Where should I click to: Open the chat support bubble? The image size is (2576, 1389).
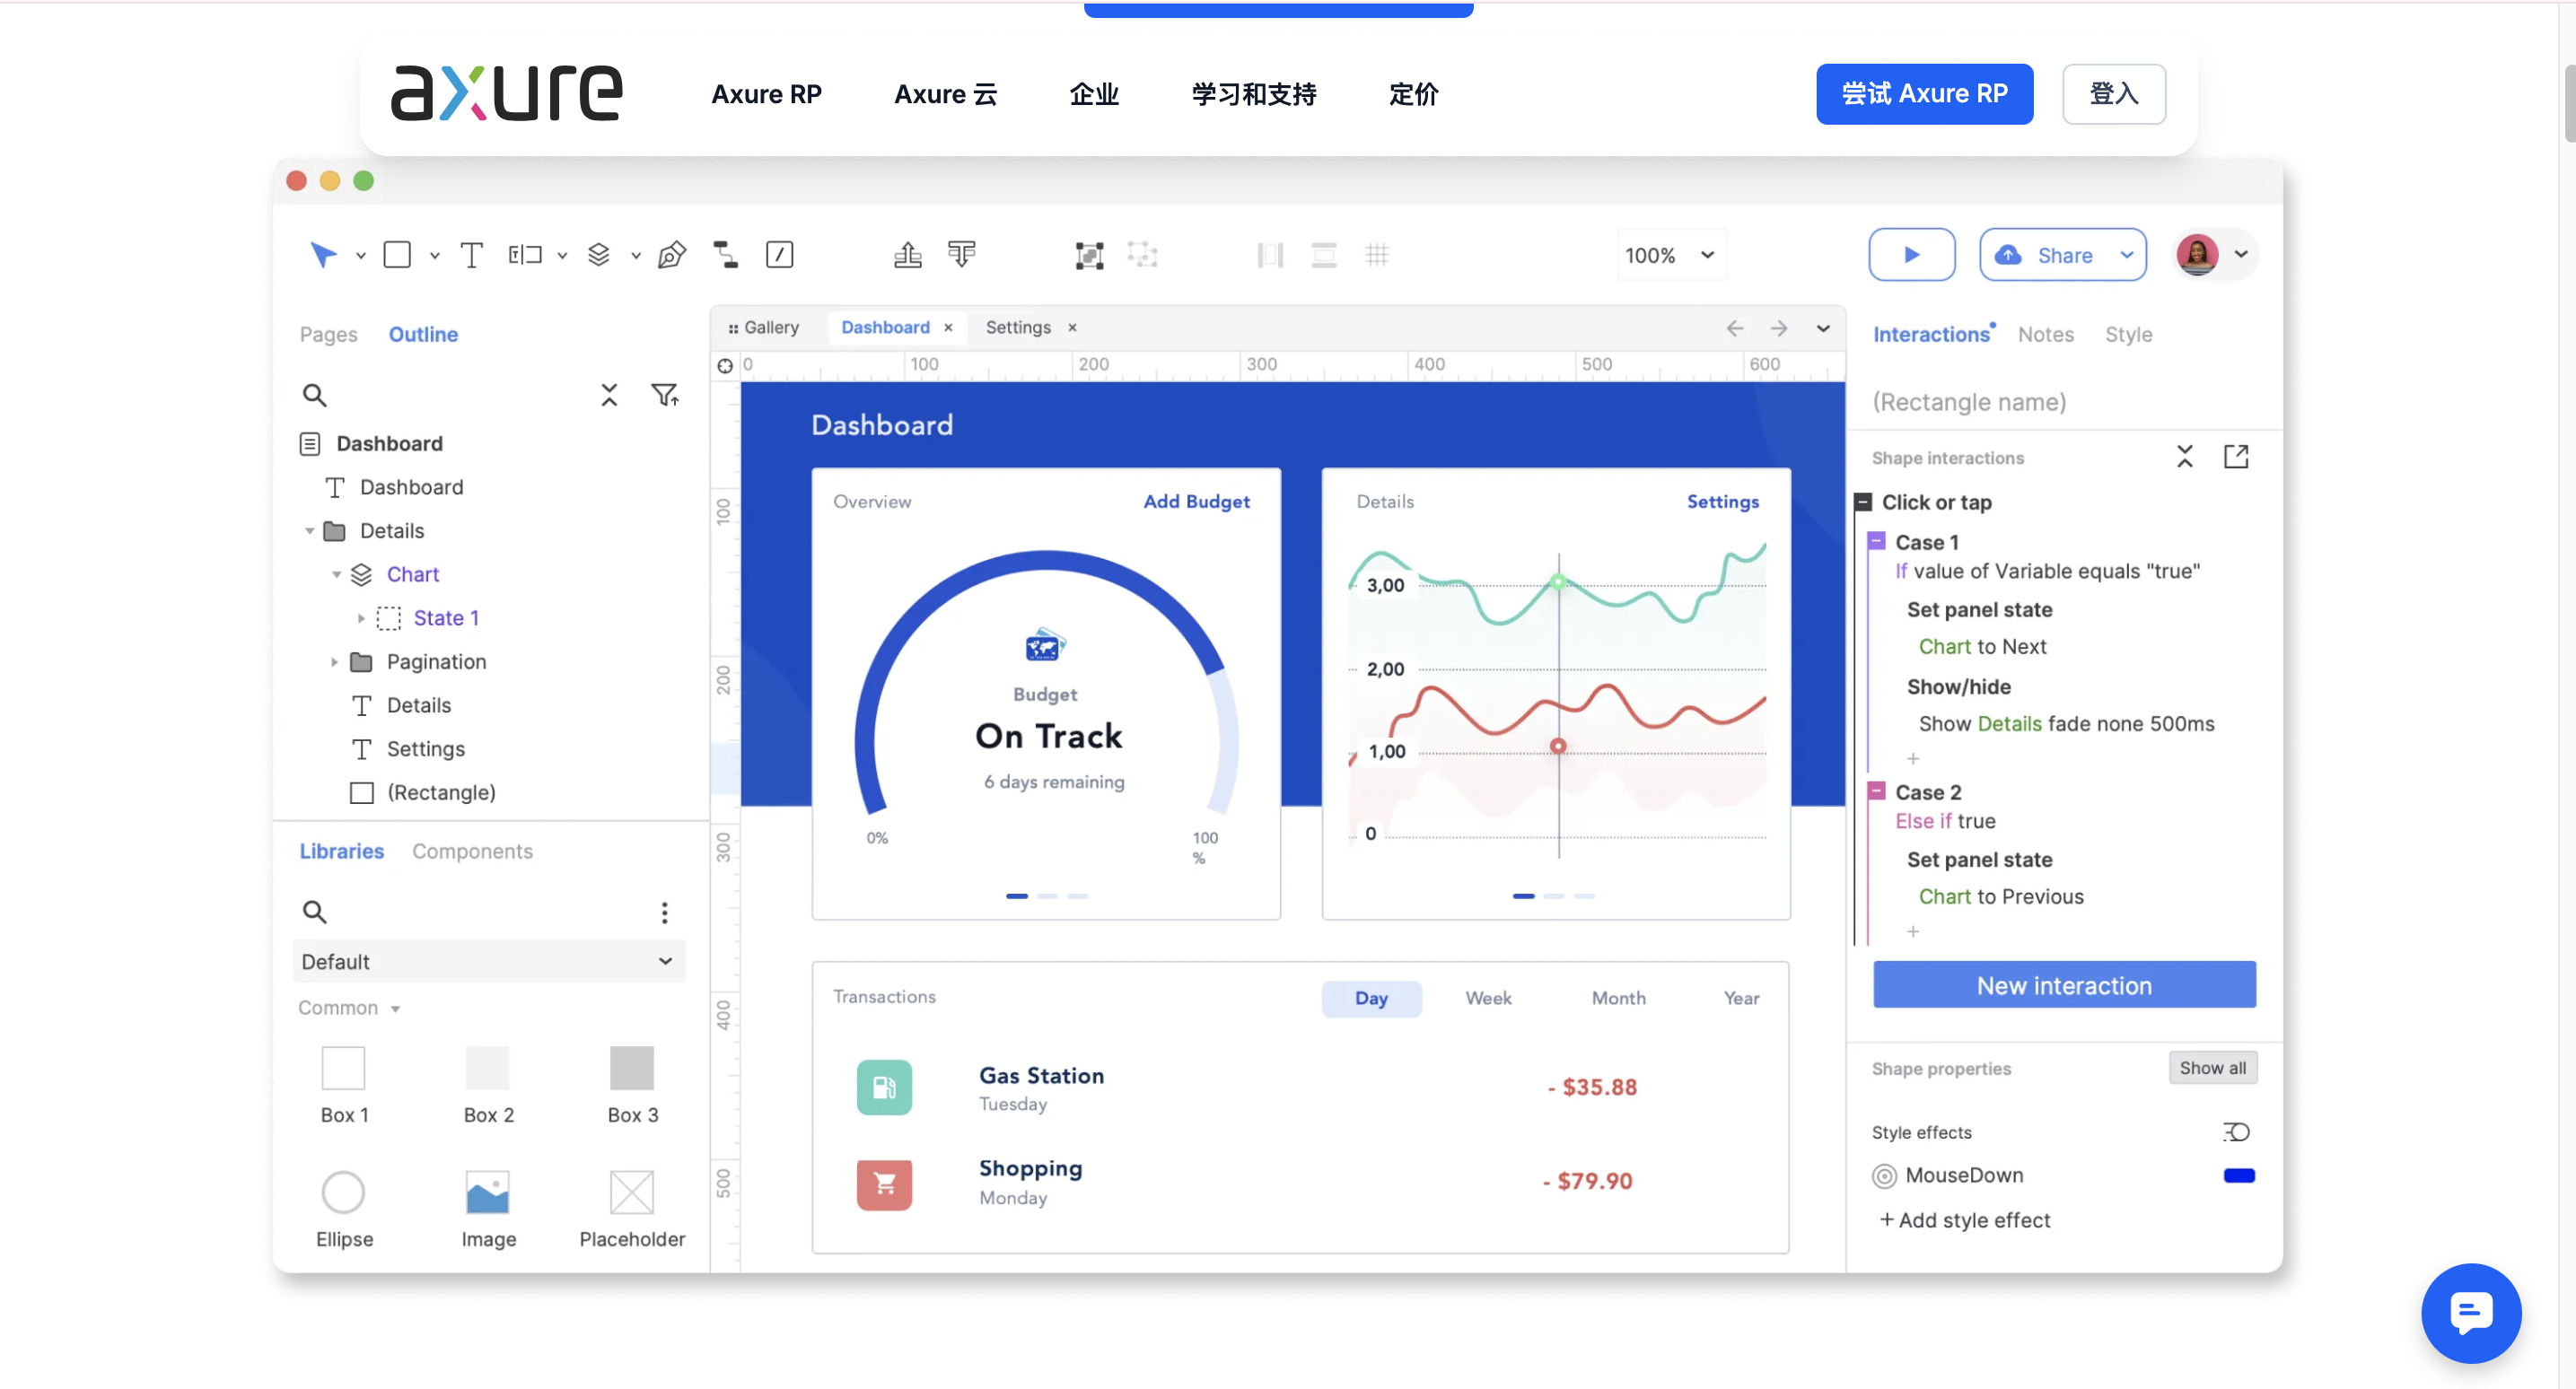point(2470,1312)
